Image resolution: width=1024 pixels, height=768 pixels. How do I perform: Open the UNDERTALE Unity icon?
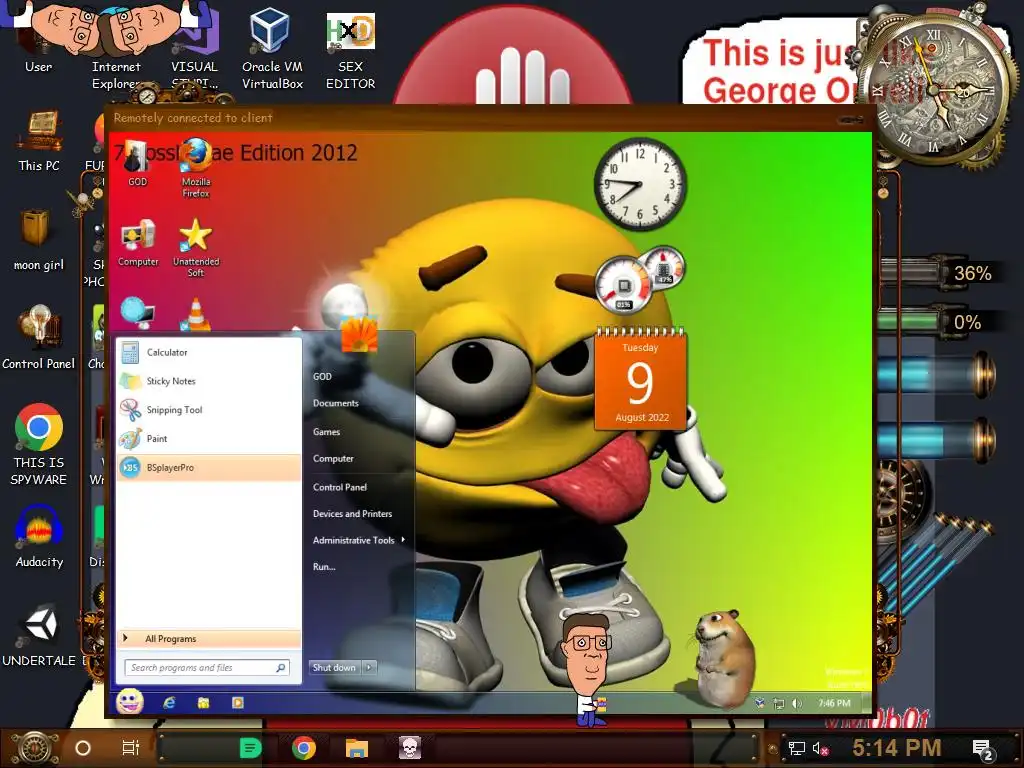click(x=39, y=635)
